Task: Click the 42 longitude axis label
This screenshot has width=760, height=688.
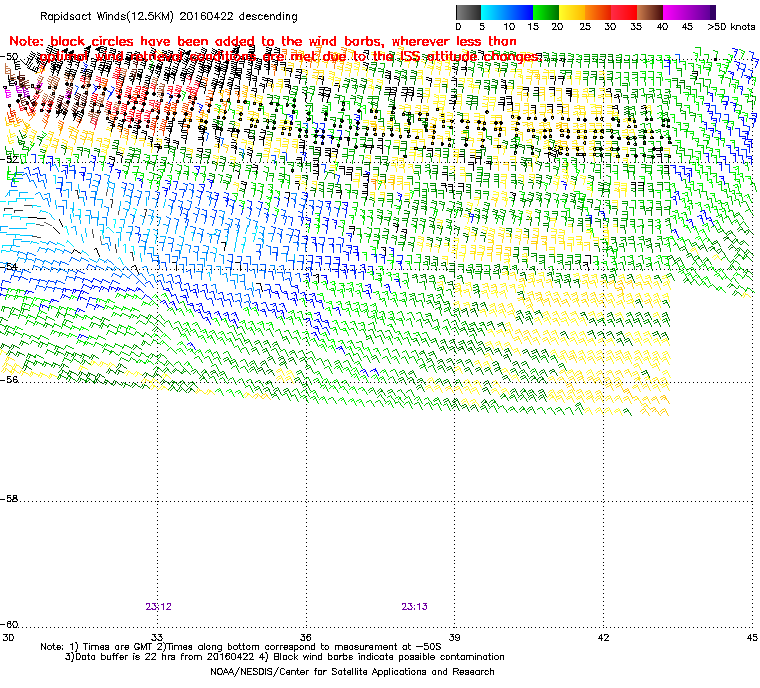Action: (x=603, y=638)
